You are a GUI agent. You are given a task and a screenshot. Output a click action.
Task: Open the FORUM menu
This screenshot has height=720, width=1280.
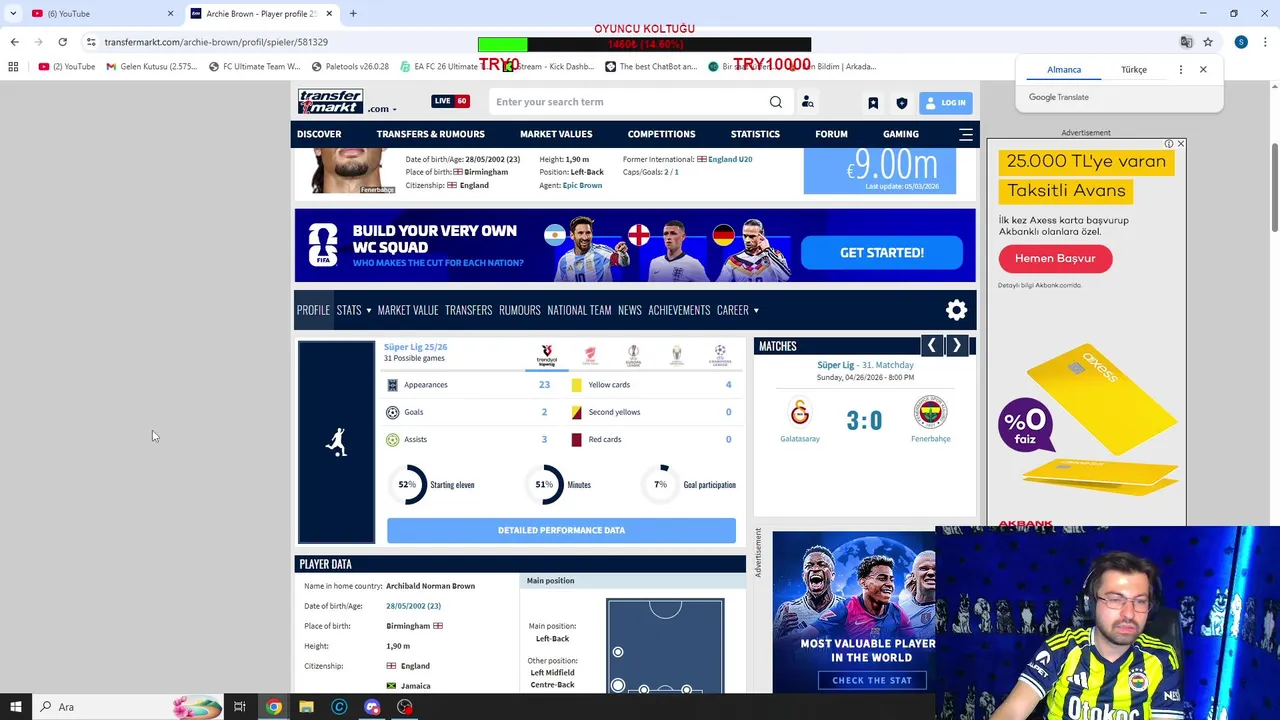pyautogui.click(x=831, y=134)
